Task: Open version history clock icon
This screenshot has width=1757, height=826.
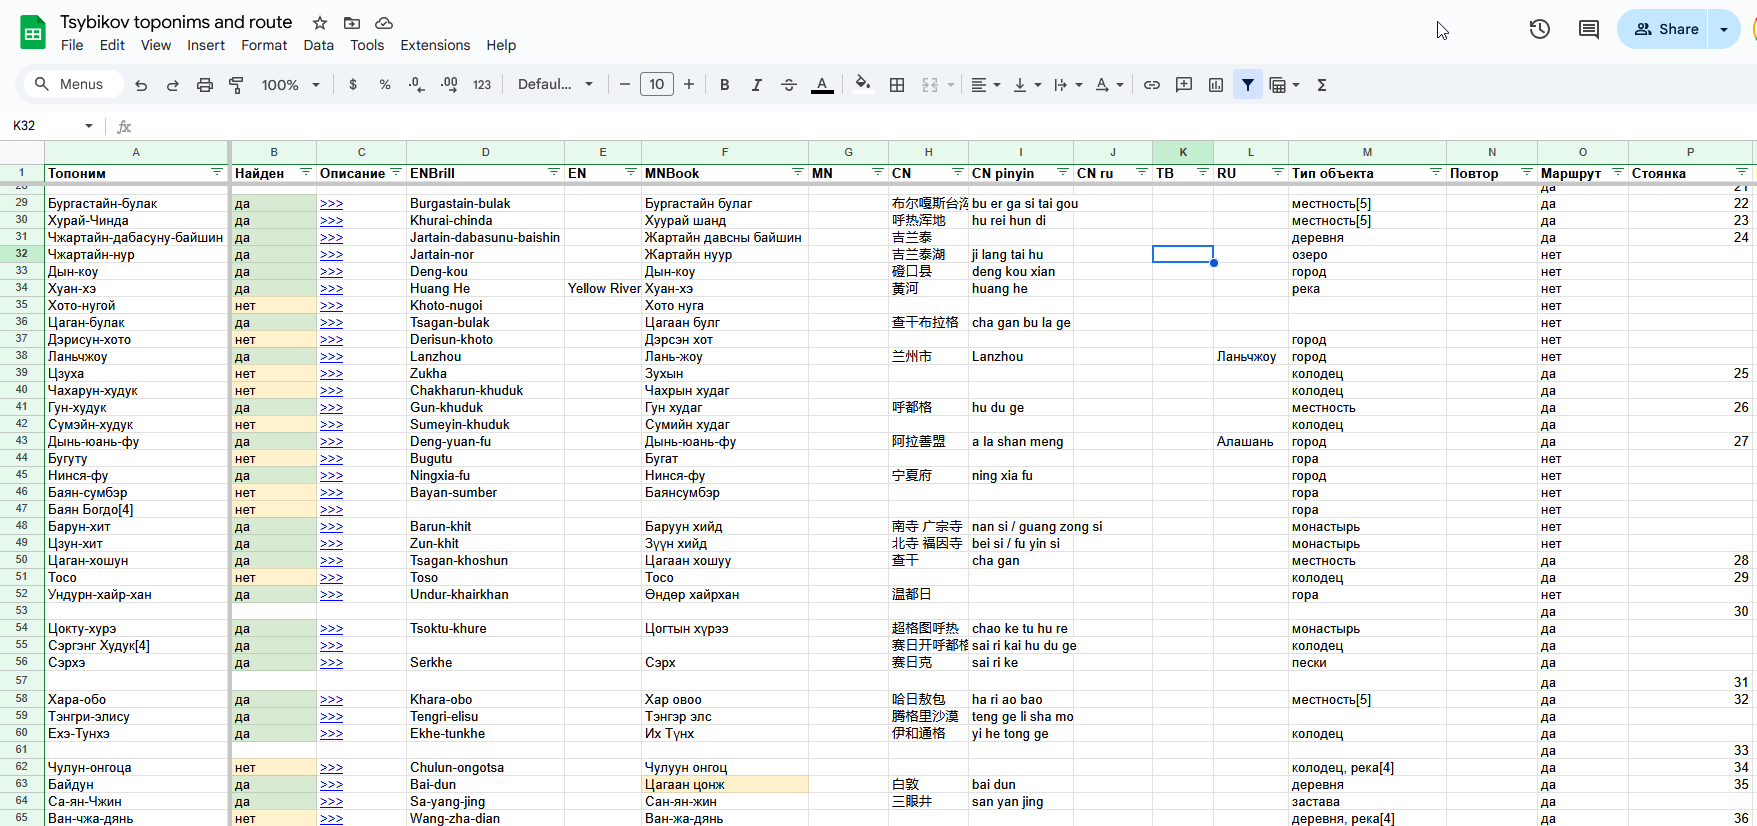Action: click(x=1539, y=29)
